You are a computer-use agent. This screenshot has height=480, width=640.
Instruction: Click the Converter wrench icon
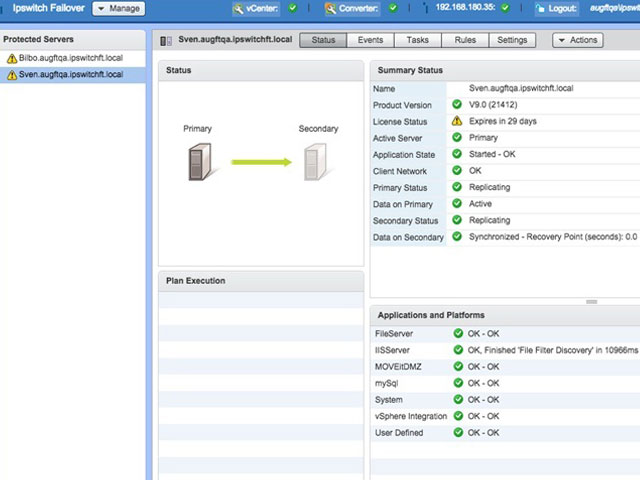(331, 9)
